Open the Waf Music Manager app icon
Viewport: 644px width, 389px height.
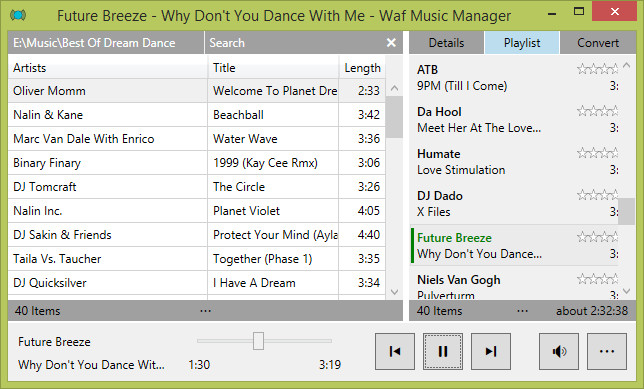click(18, 15)
